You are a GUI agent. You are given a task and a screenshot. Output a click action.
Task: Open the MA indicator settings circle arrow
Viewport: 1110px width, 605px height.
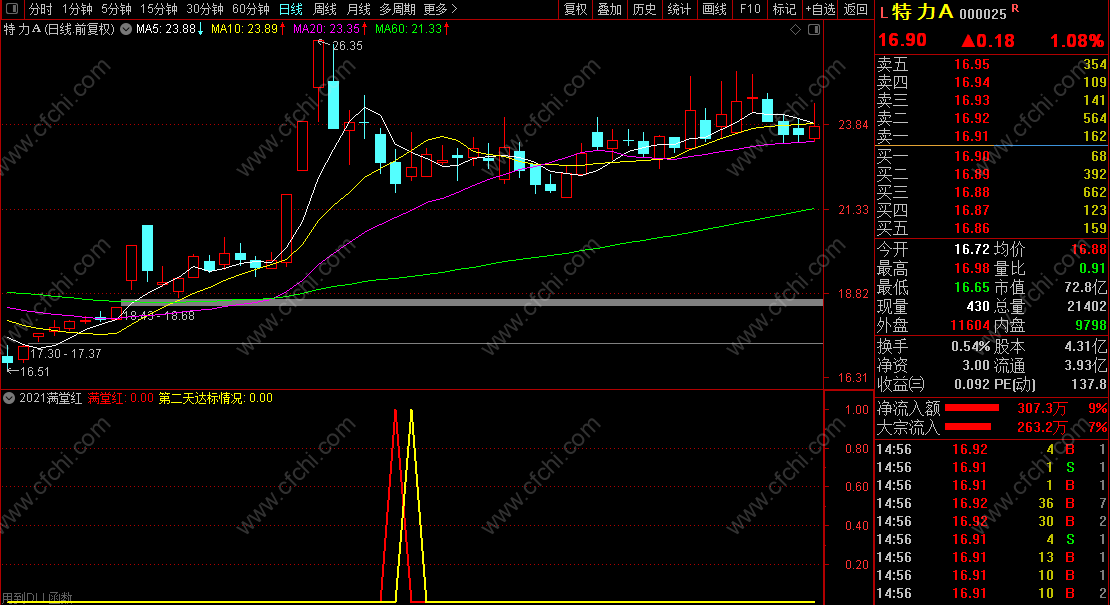pos(126,29)
